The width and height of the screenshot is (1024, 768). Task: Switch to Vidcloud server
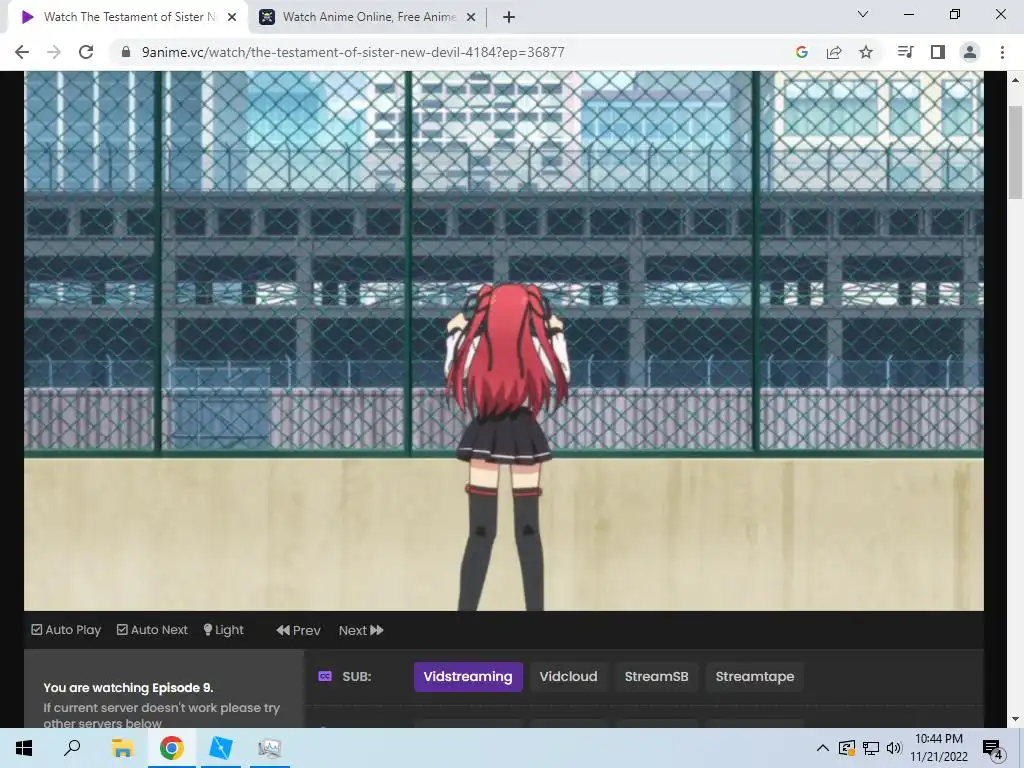[568, 677]
